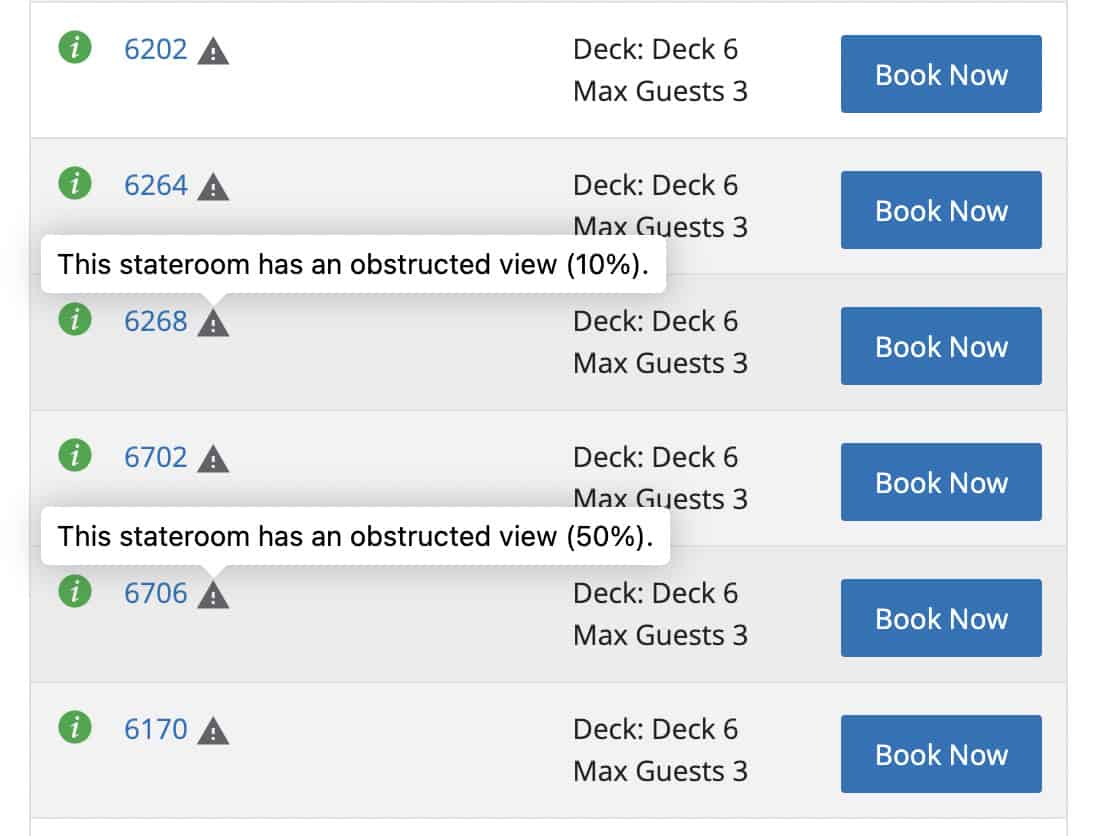Click warning triangle beside stateroom 6202
The height and width of the screenshot is (836, 1097).
(213, 51)
